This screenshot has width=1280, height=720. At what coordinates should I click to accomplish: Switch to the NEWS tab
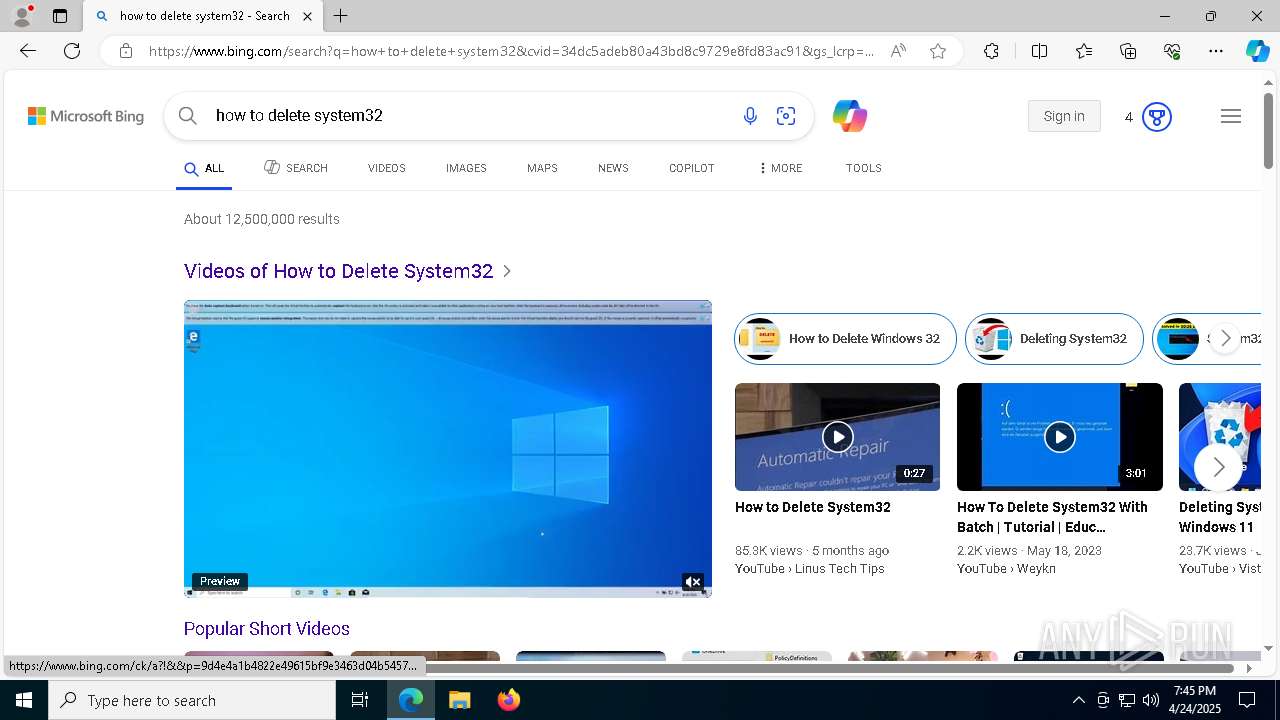613,168
